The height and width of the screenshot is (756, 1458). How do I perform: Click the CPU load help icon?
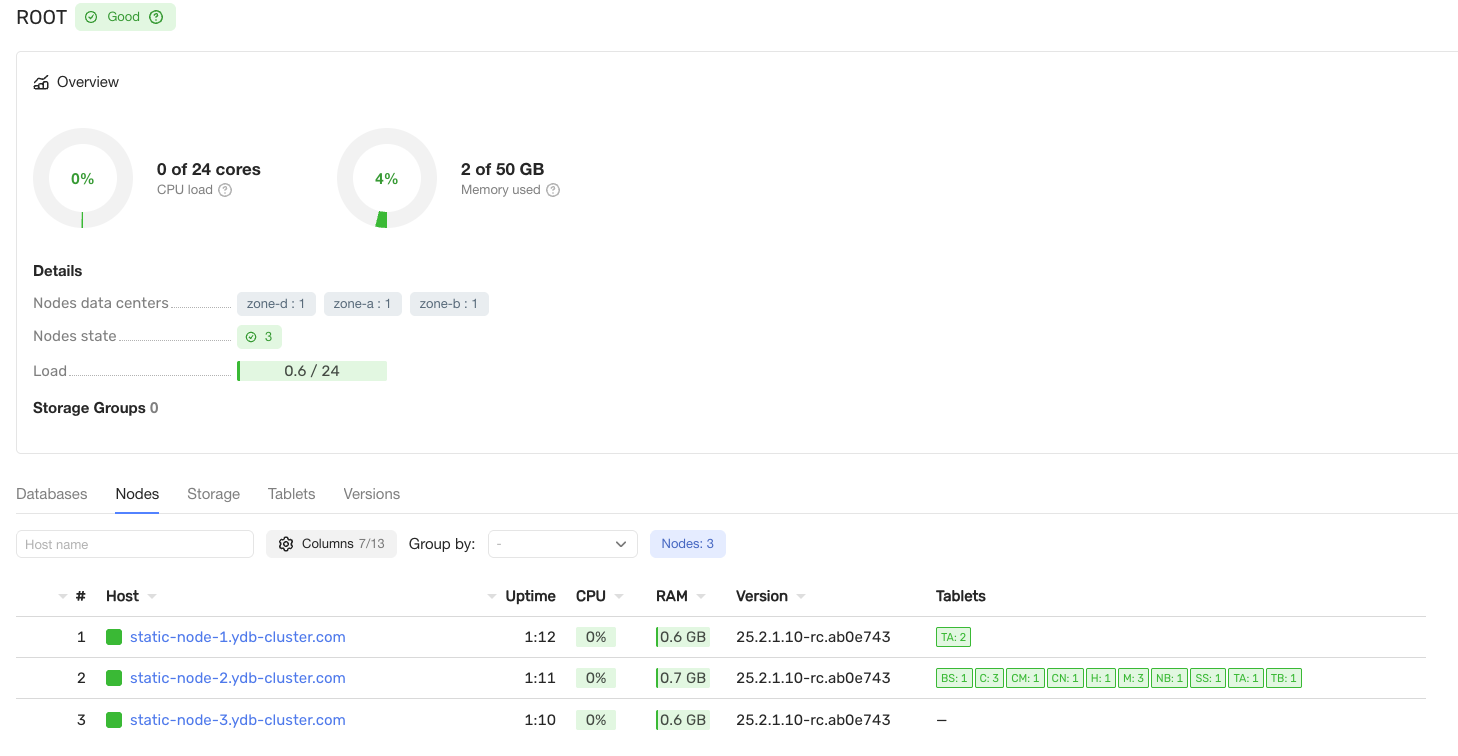pyautogui.click(x=225, y=190)
